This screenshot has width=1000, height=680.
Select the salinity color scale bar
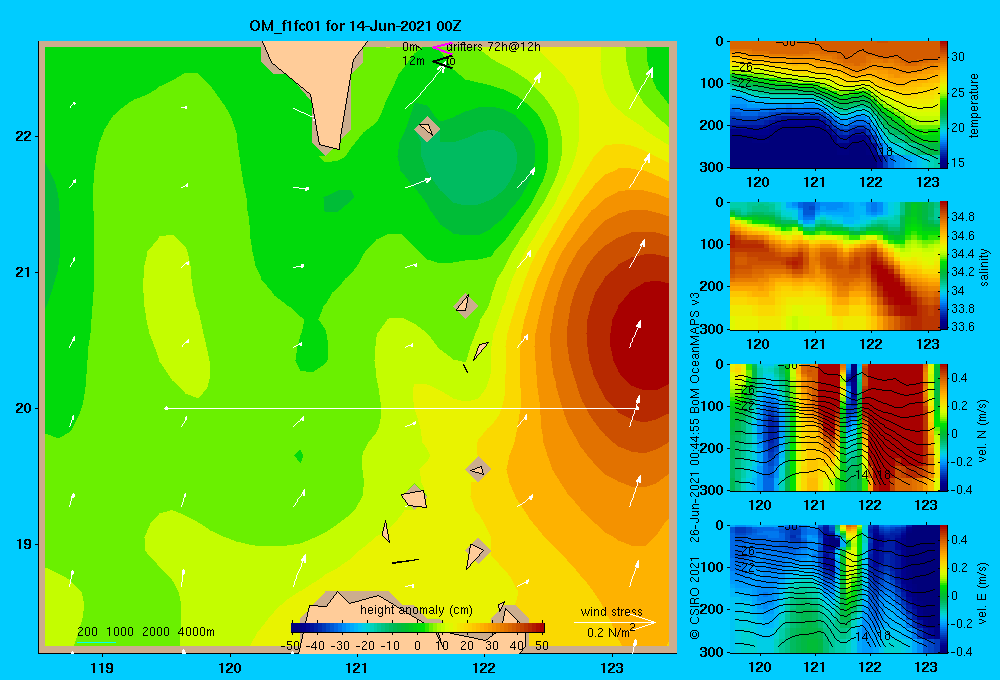944,266
